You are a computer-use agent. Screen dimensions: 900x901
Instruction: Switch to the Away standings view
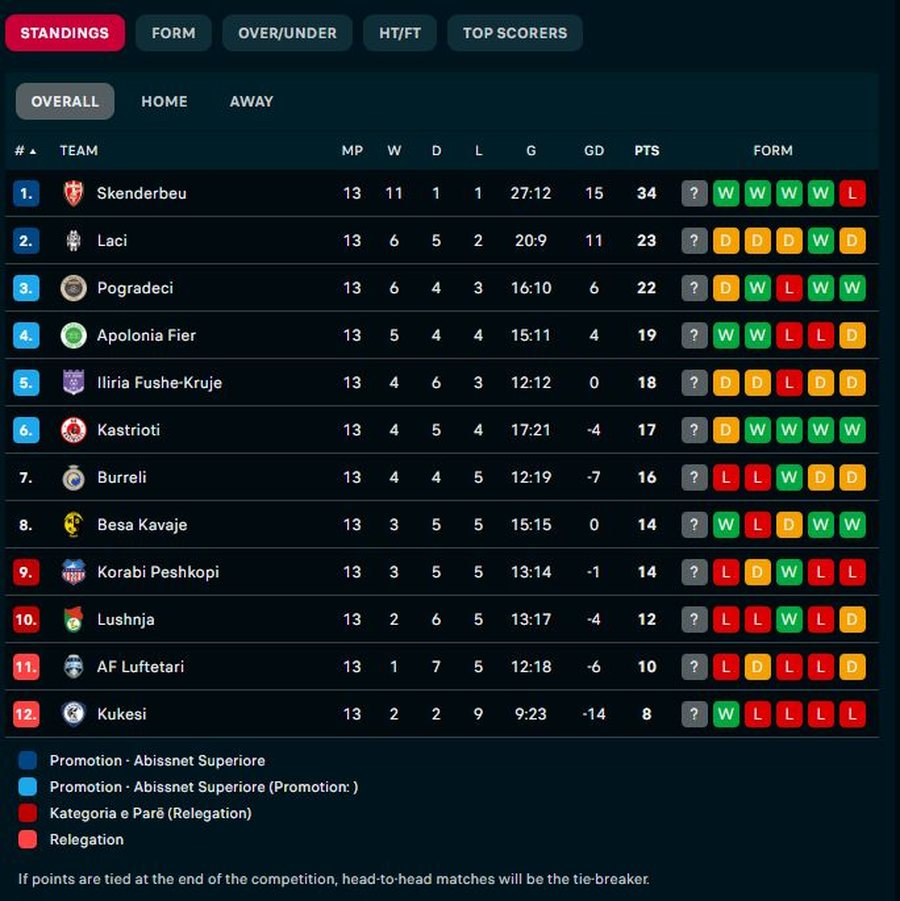pyautogui.click(x=251, y=101)
